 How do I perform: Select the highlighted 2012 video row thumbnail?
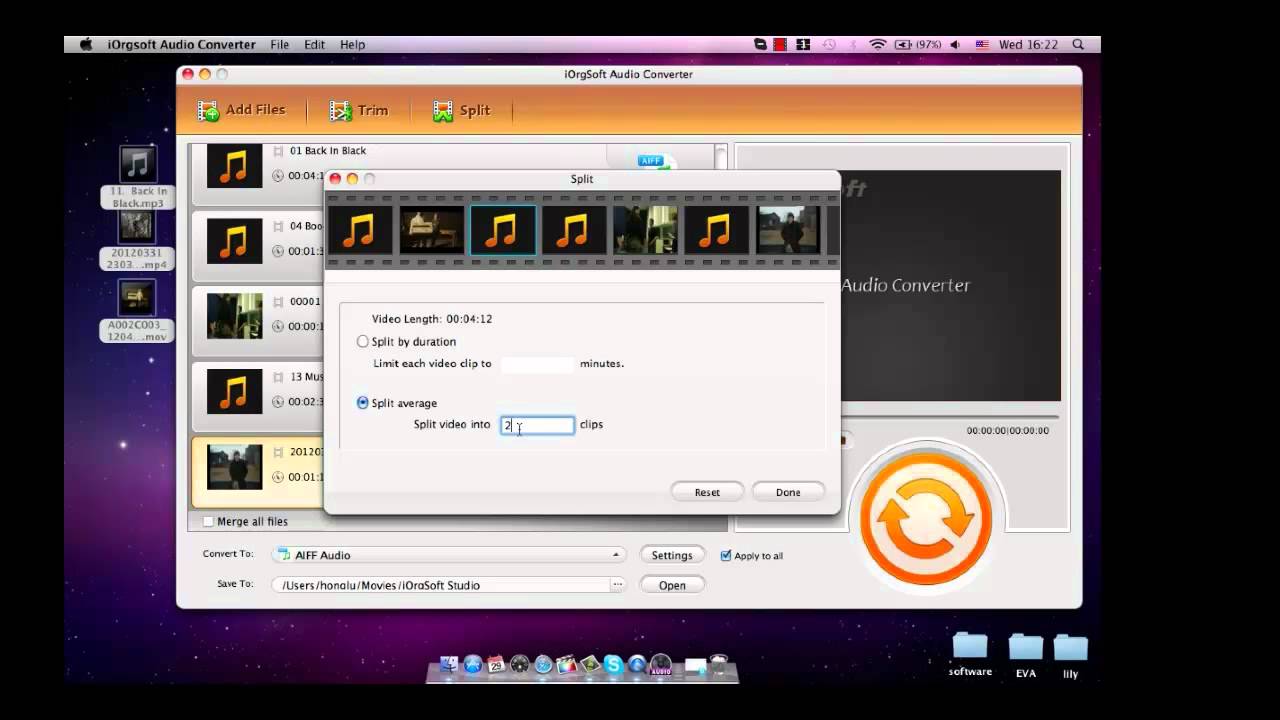coord(234,466)
